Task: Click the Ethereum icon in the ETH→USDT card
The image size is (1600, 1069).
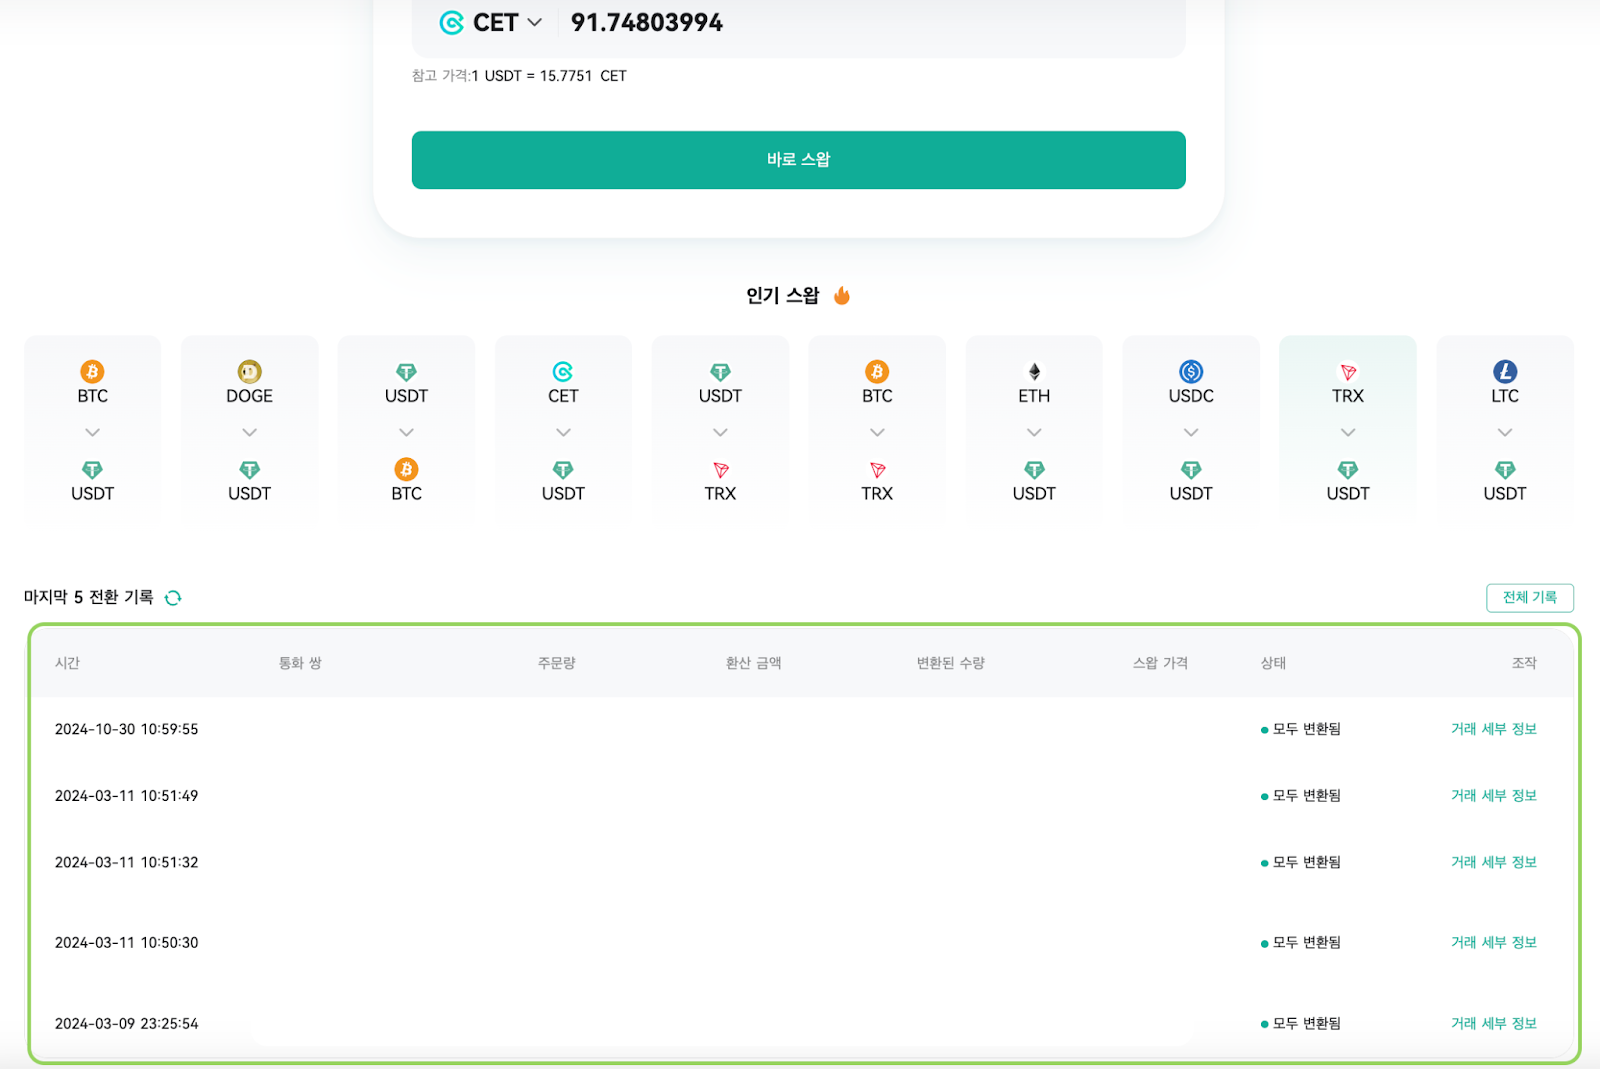Action: [x=1033, y=371]
